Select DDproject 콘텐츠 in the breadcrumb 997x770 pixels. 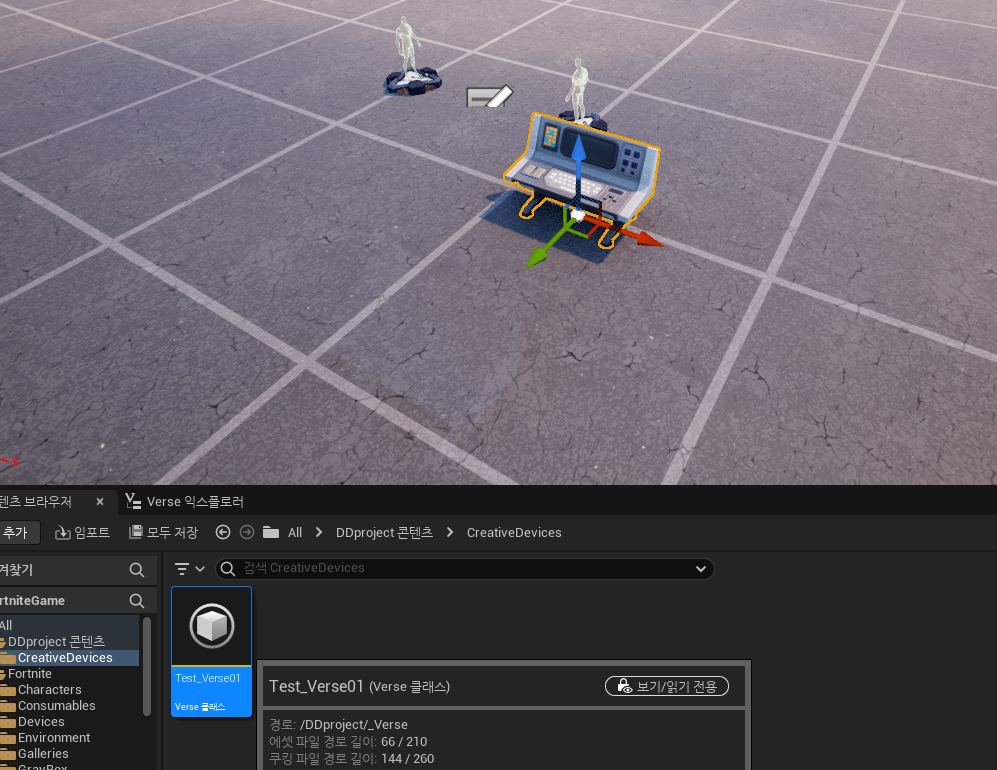[385, 533]
